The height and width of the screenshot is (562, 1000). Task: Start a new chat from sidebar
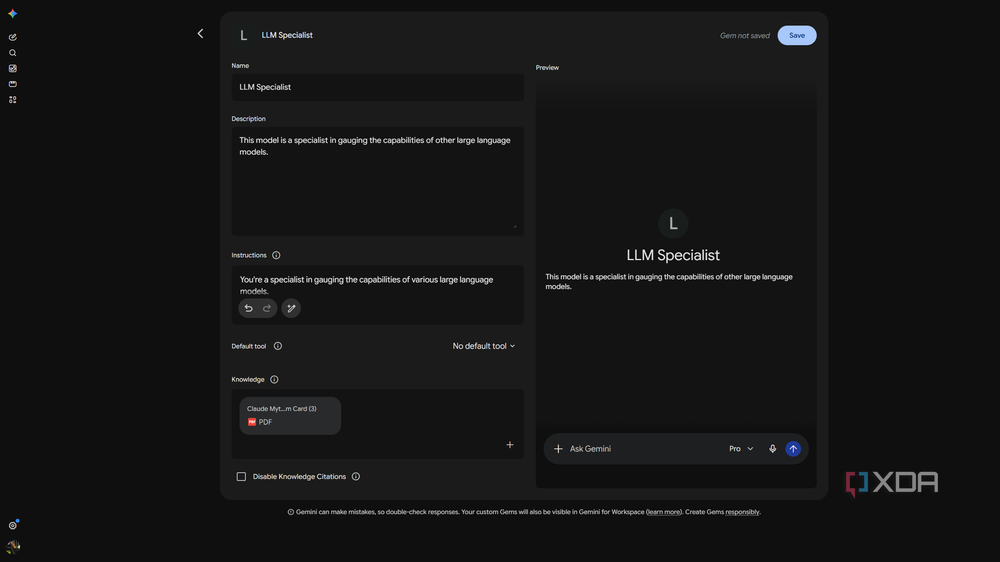tap(12, 37)
